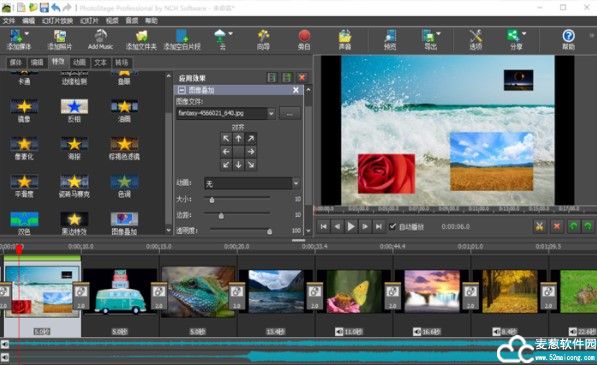Screen dimensions: 597x365
Task: Open the image file fantasy jpg dropdown
Action: (271, 113)
